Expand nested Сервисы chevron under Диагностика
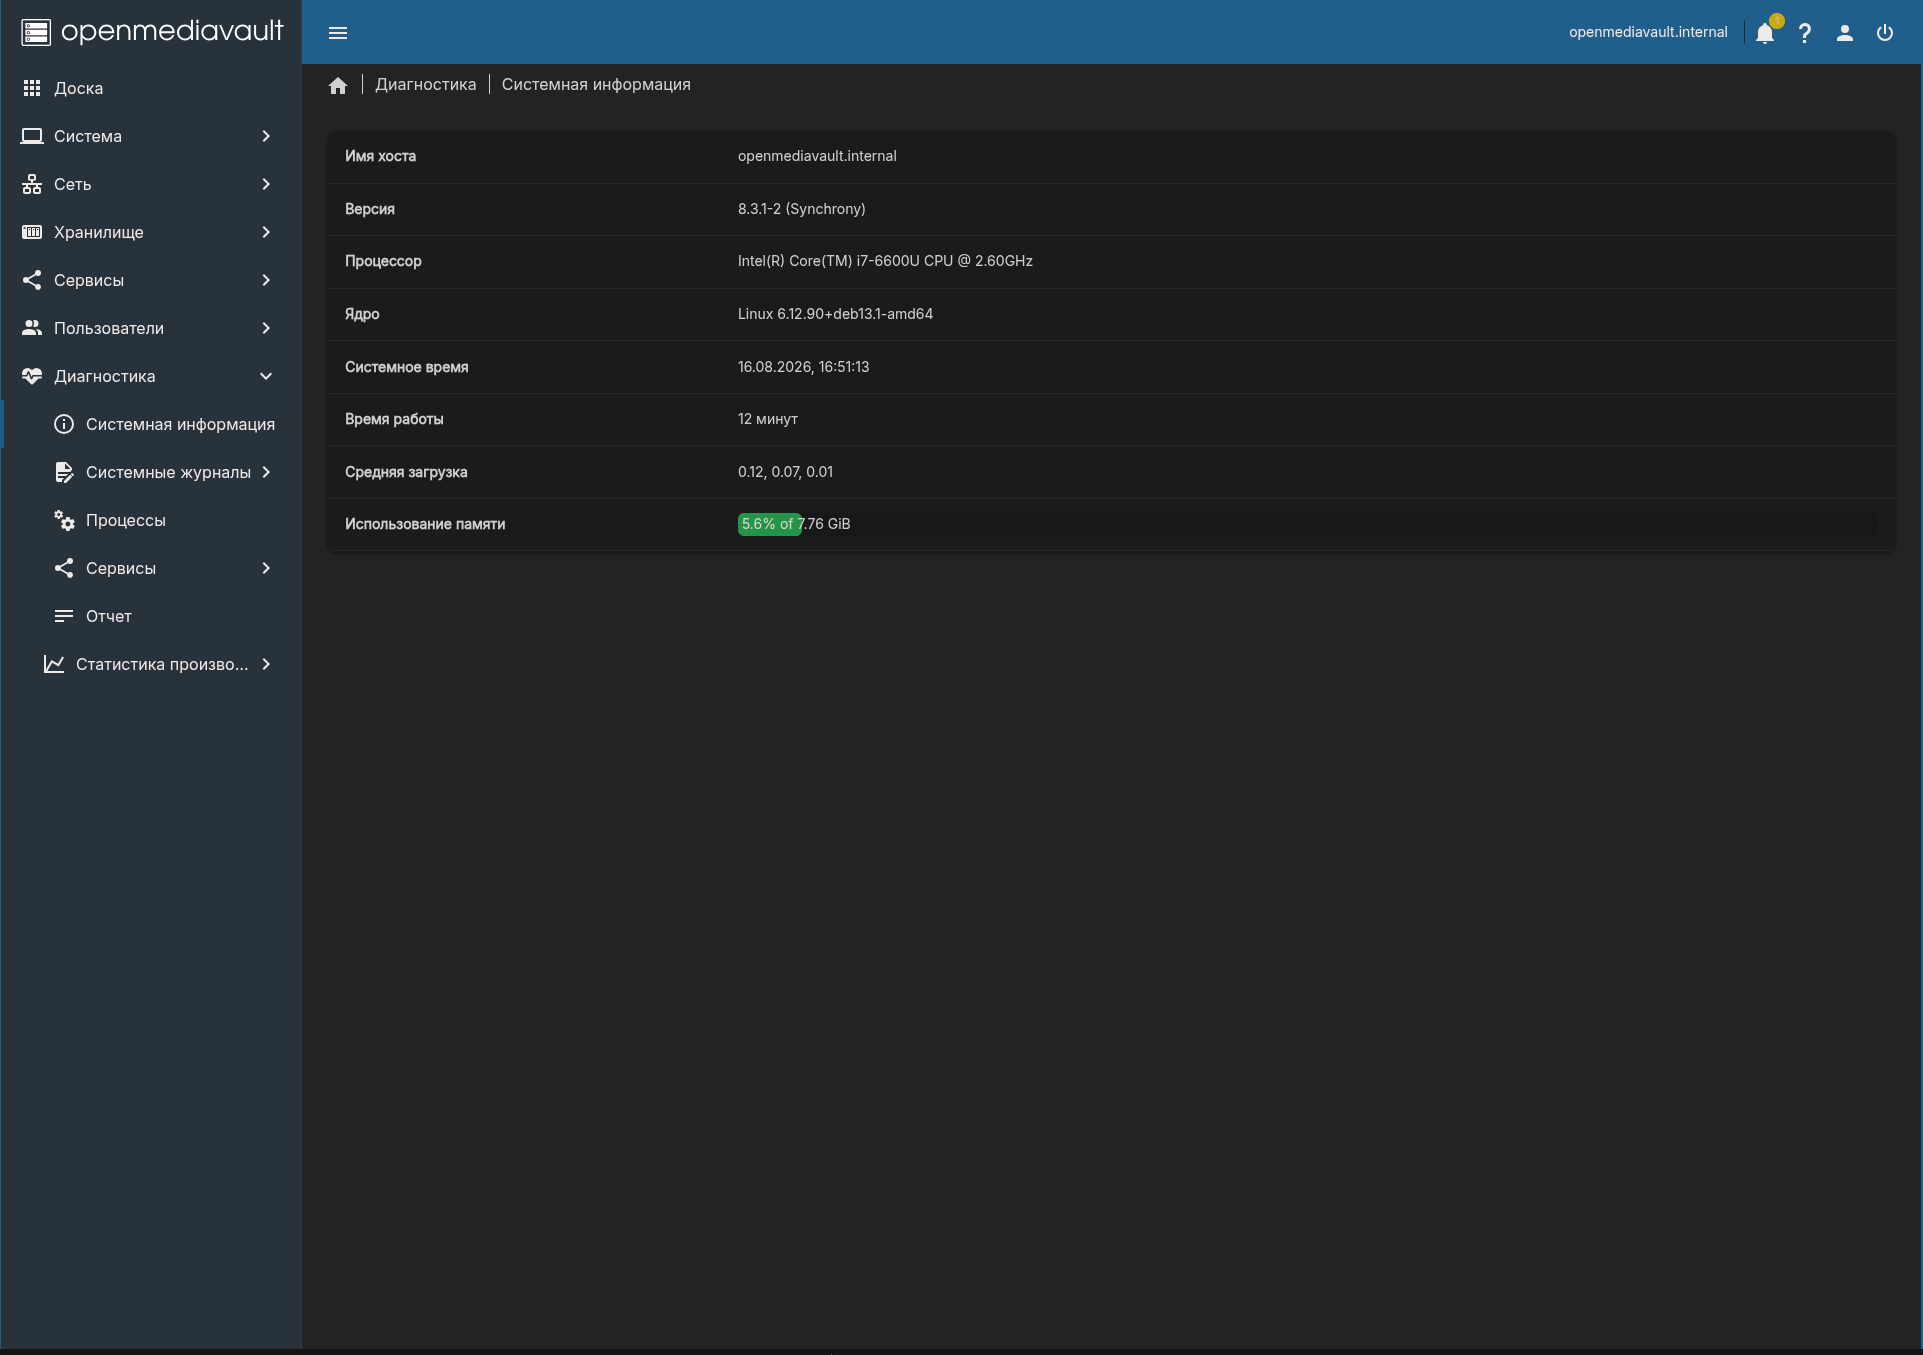Viewport: 1923px width, 1355px height. (266, 568)
